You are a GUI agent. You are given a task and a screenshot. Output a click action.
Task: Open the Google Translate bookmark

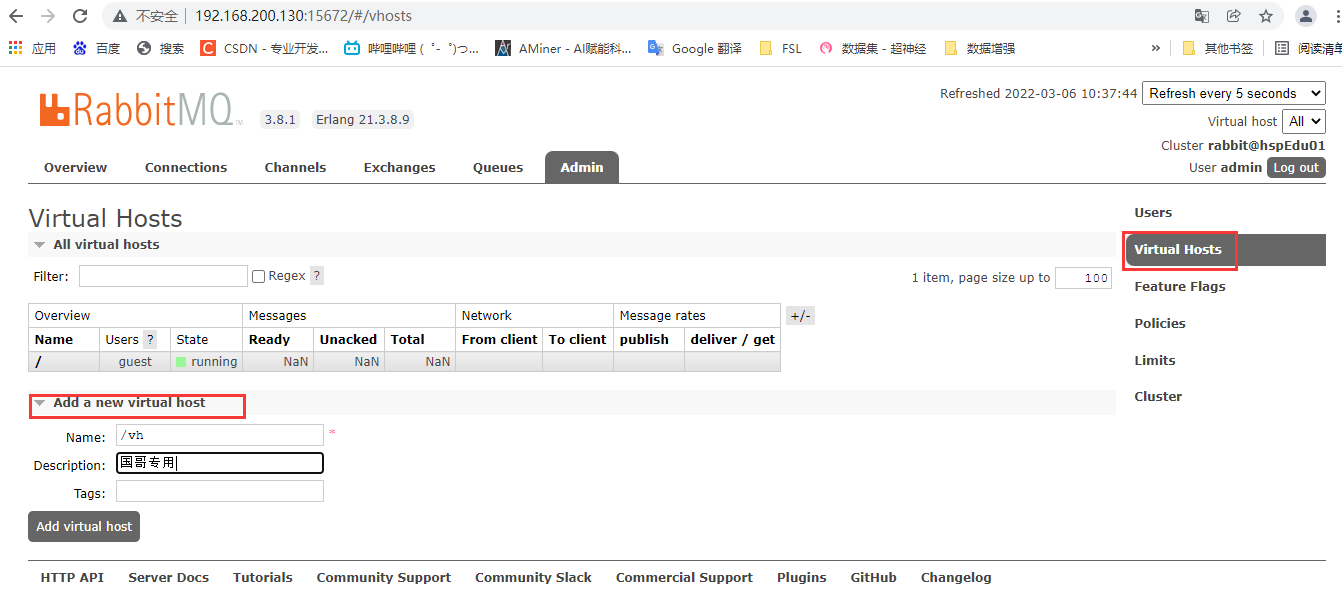click(x=695, y=48)
